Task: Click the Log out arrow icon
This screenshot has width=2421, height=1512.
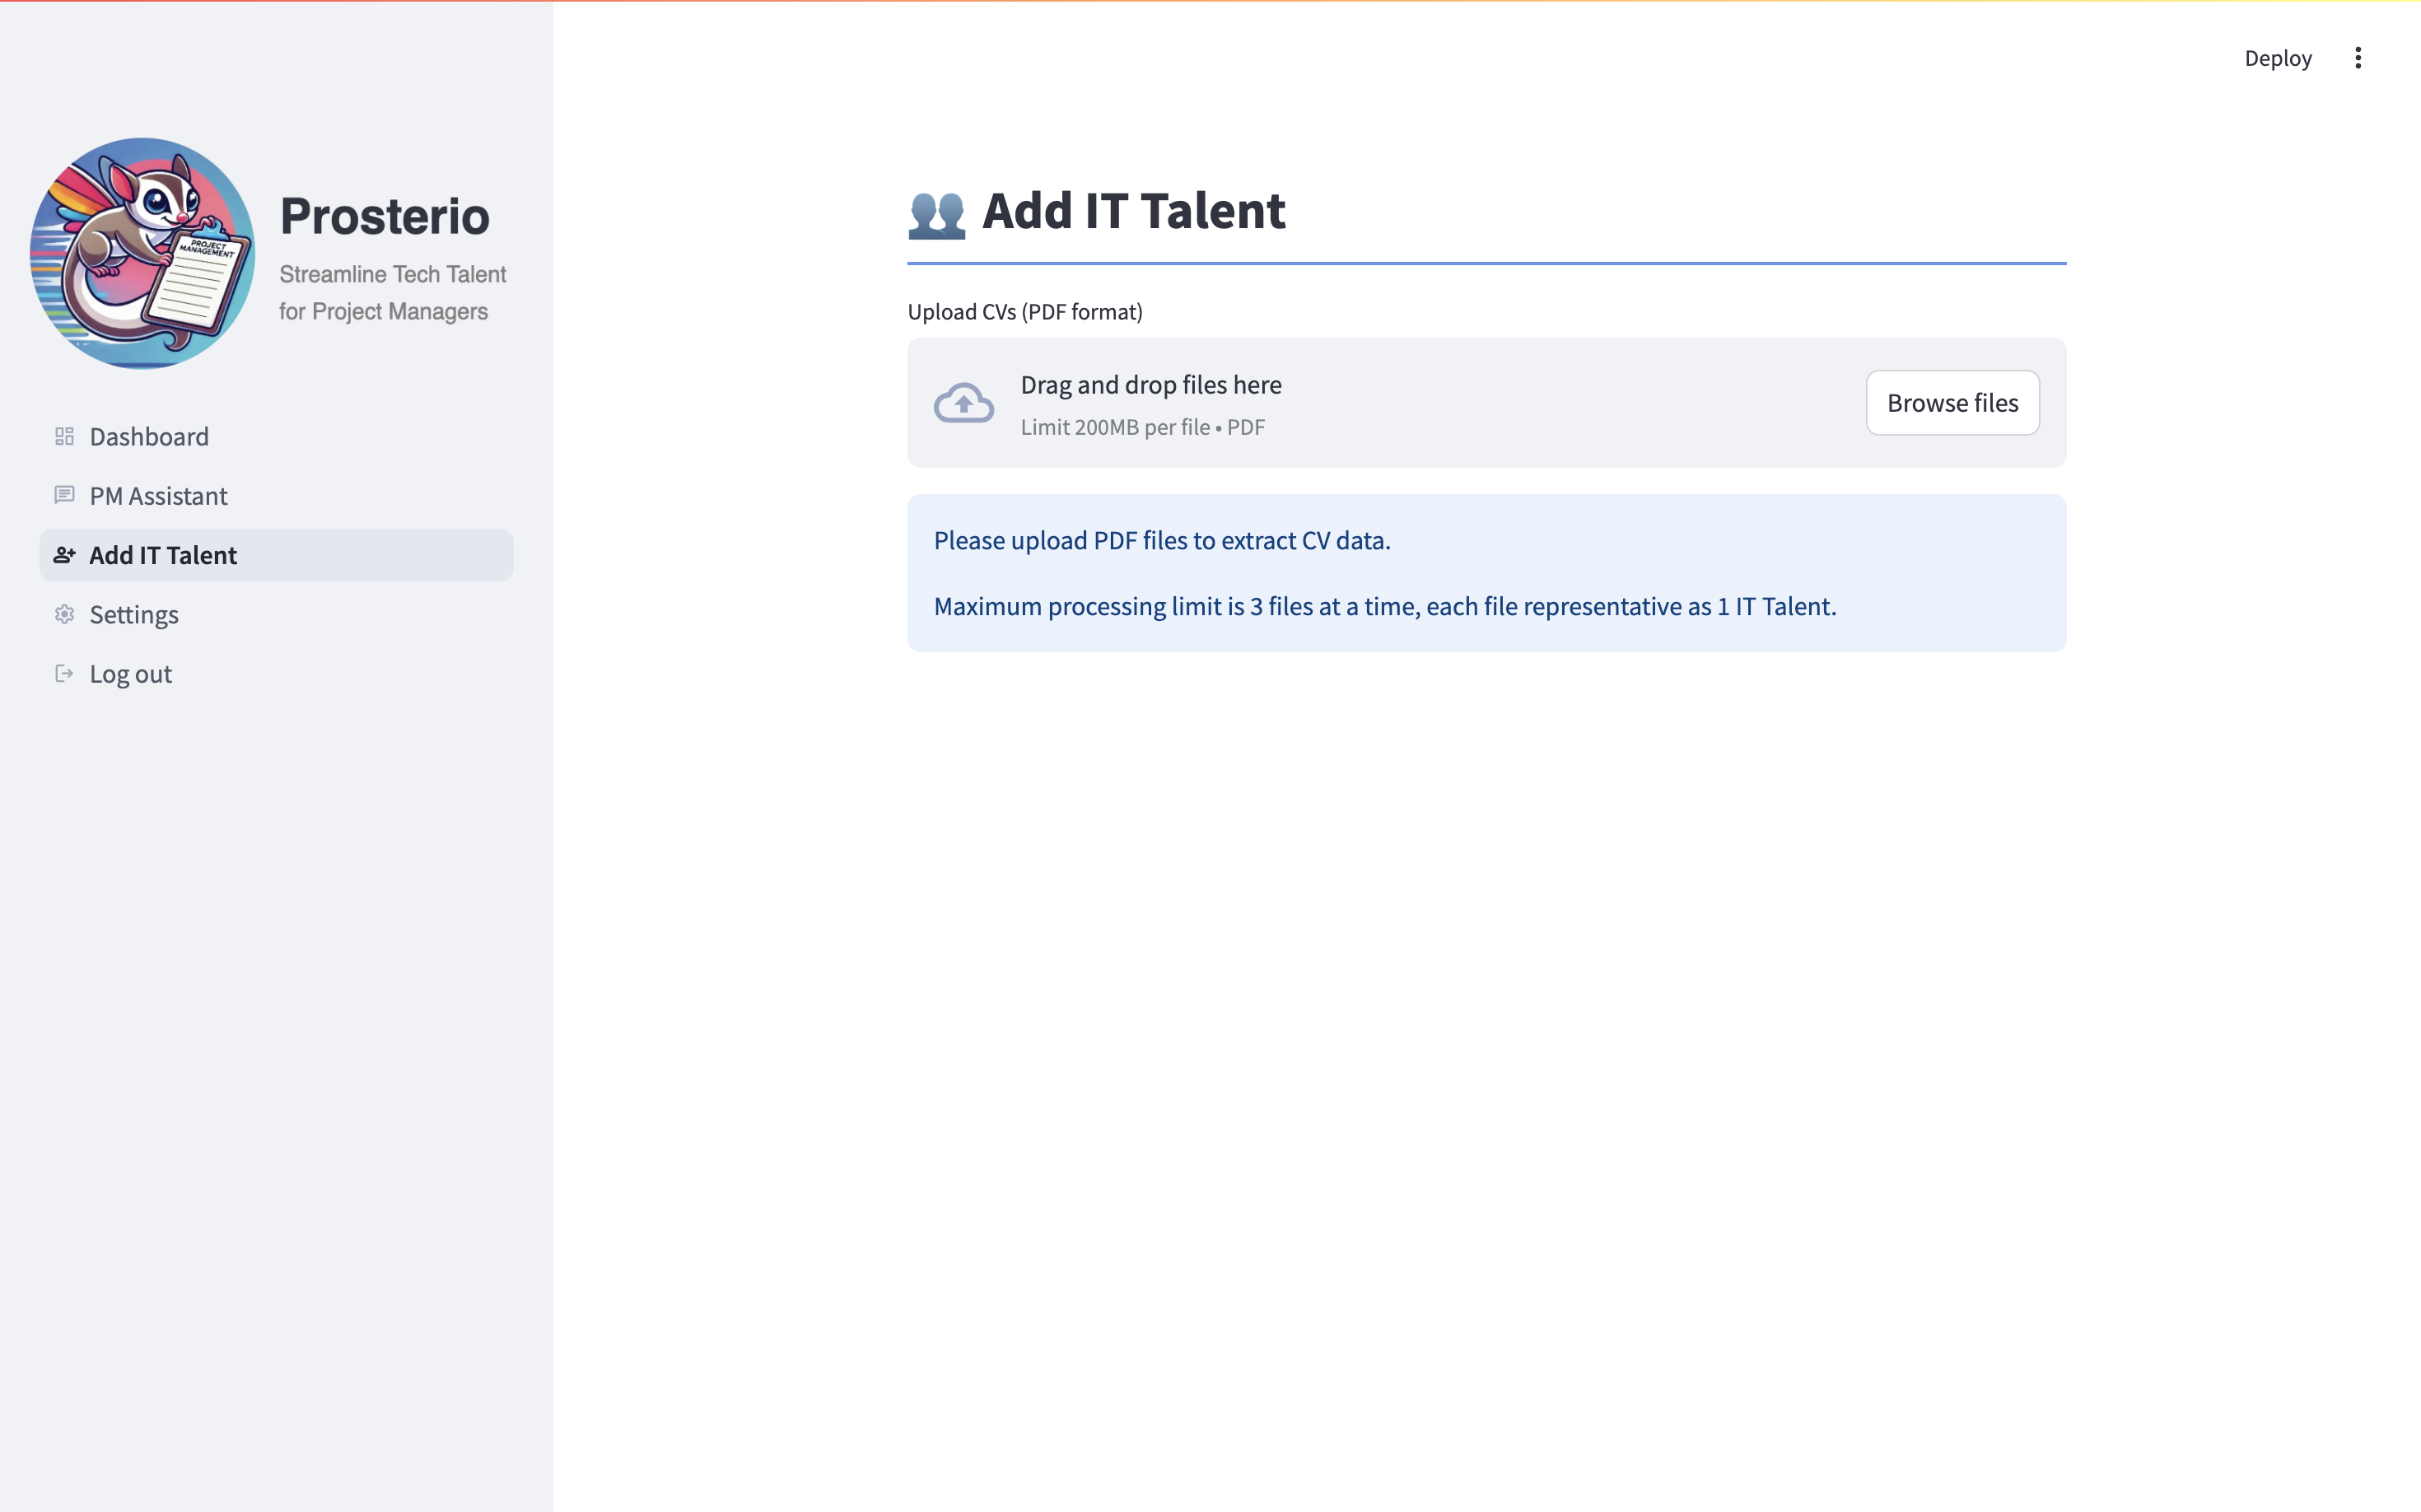Action: pyautogui.click(x=64, y=673)
